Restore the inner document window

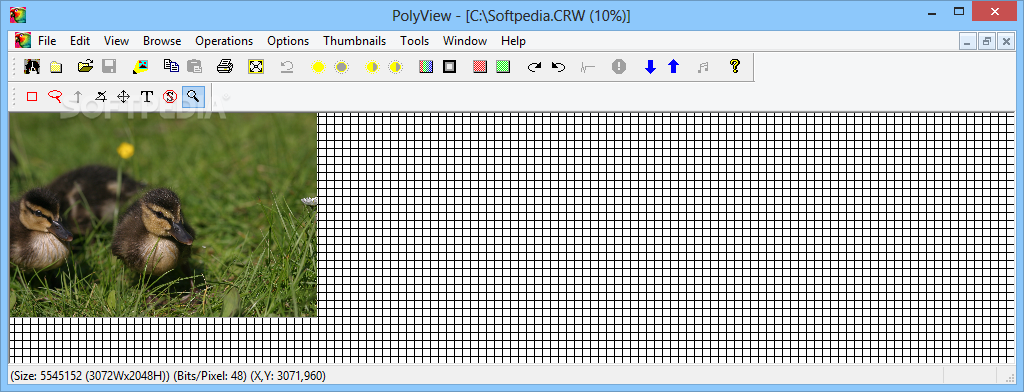click(x=986, y=41)
